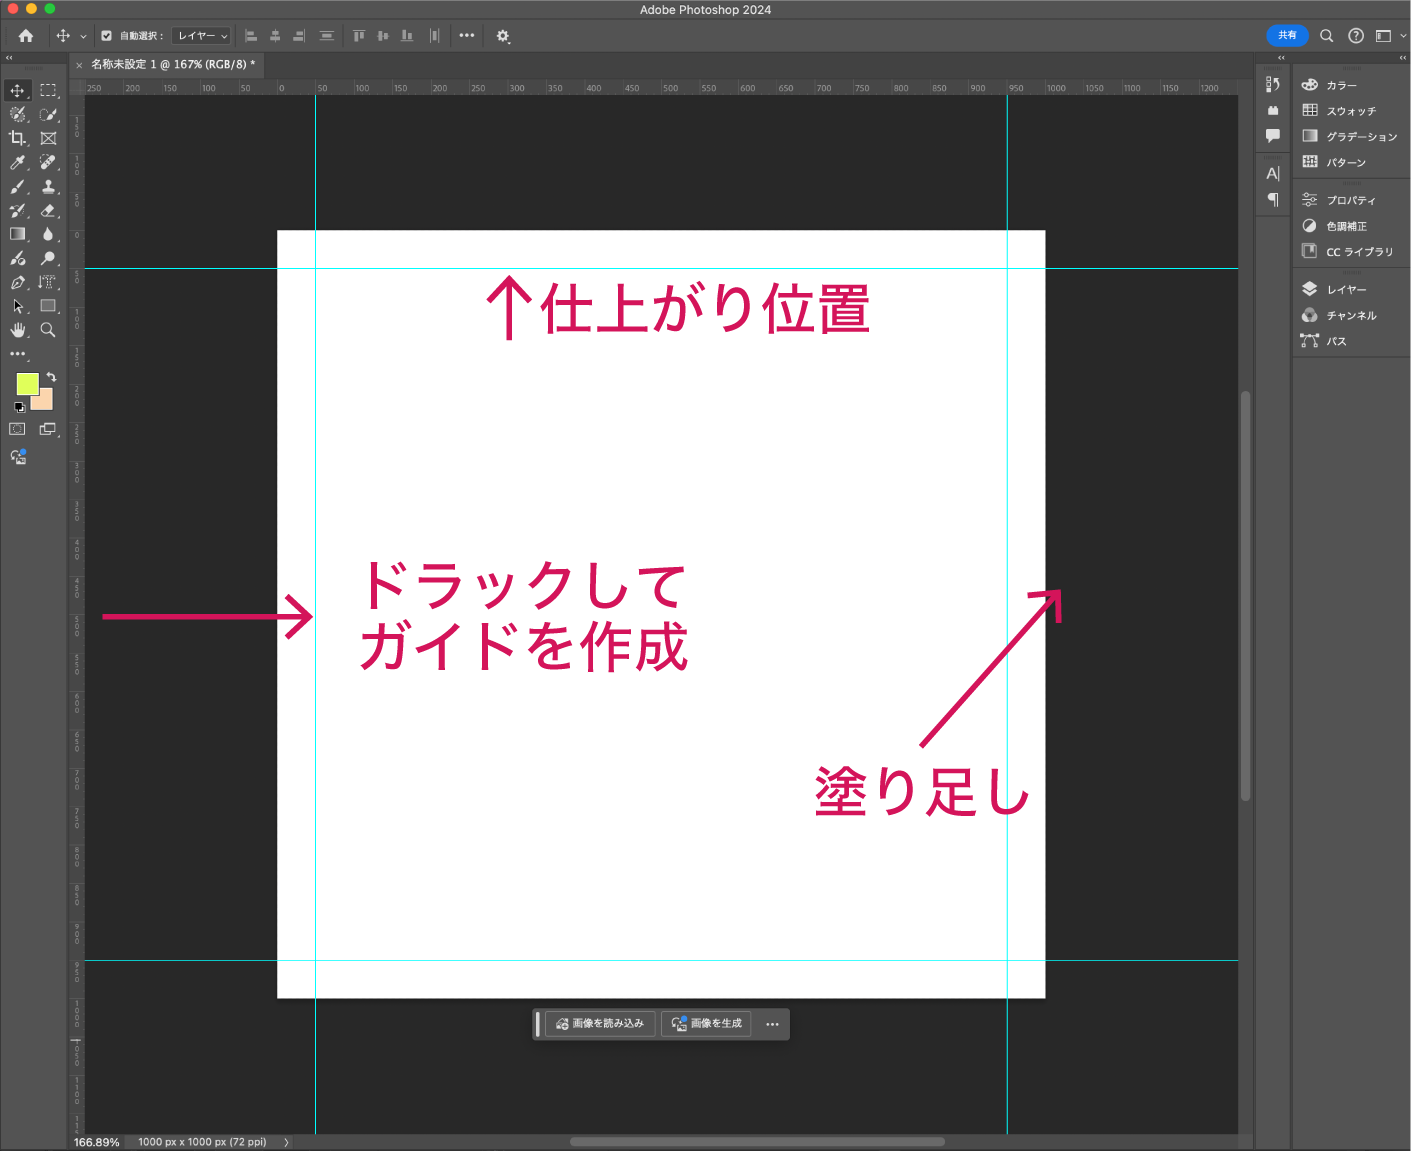Choose the Rectangular Marquee tool
Image resolution: width=1411 pixels, height=1151 pixels.
click(x=48, y=90)
